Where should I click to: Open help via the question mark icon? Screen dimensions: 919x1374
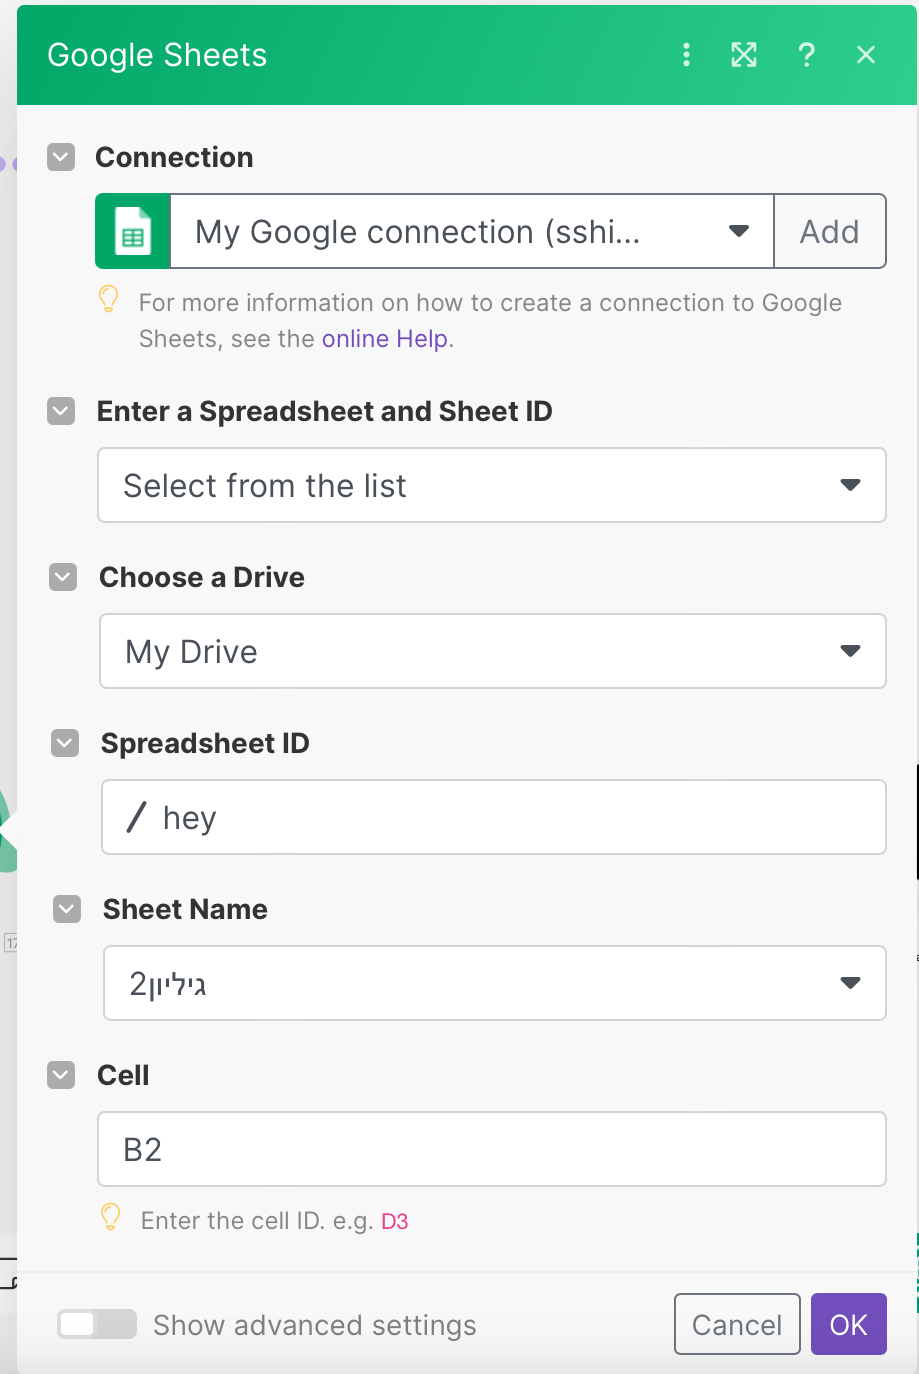coord(806,55)
